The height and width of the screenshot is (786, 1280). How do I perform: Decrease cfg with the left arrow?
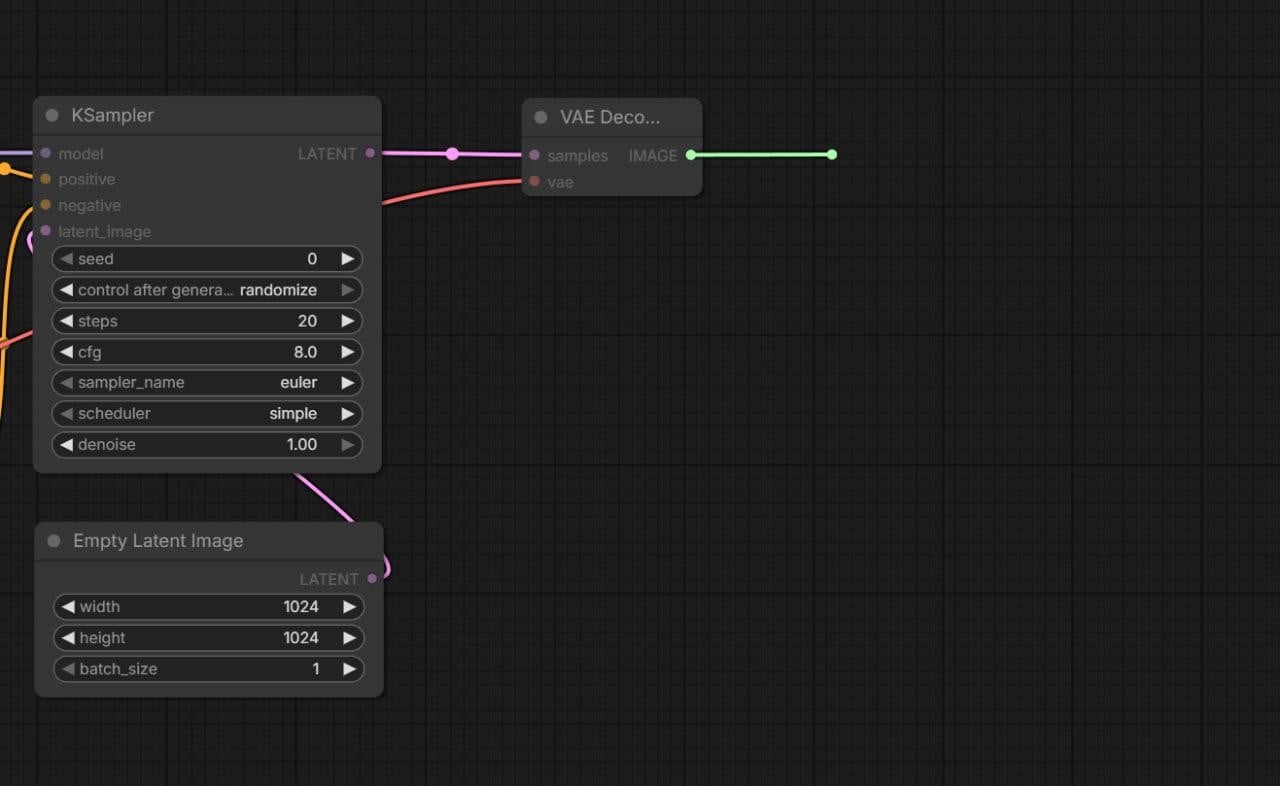(x=66, y=352)
